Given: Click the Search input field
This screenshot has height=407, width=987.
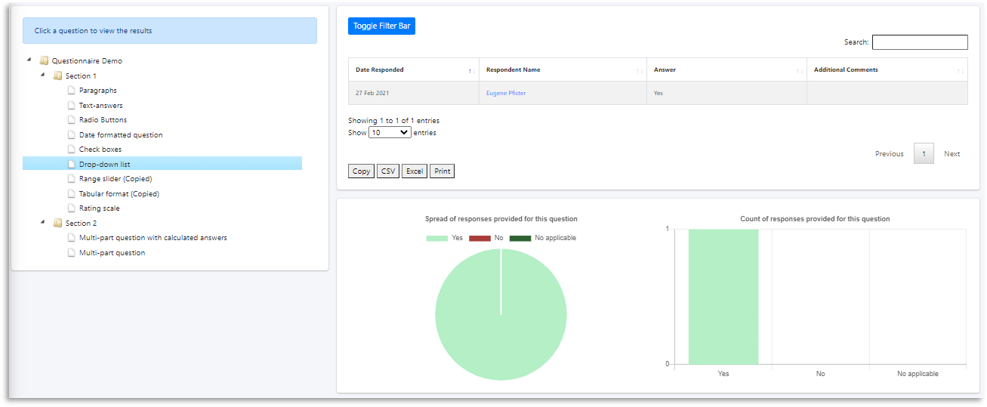Looking at the screenshot, I should pos(919,42).
